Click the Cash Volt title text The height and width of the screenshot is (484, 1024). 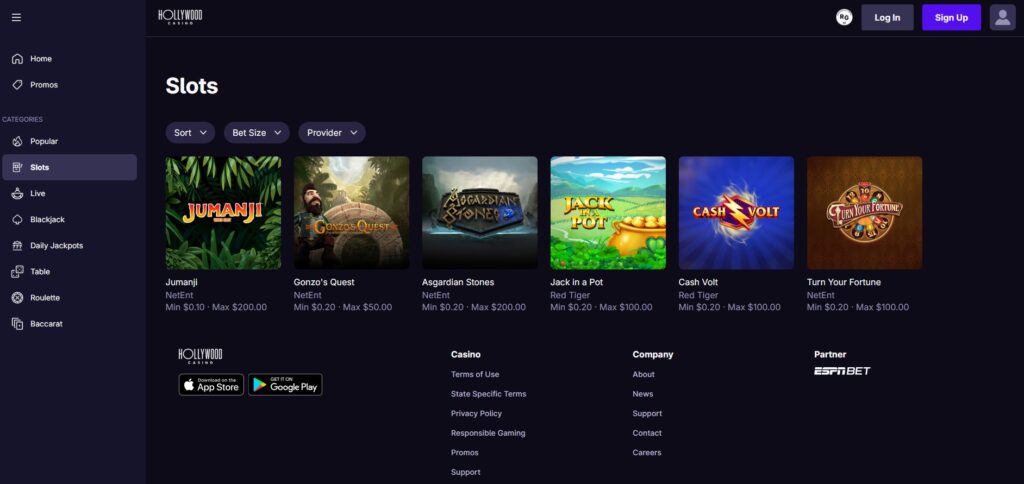point(698,282)
